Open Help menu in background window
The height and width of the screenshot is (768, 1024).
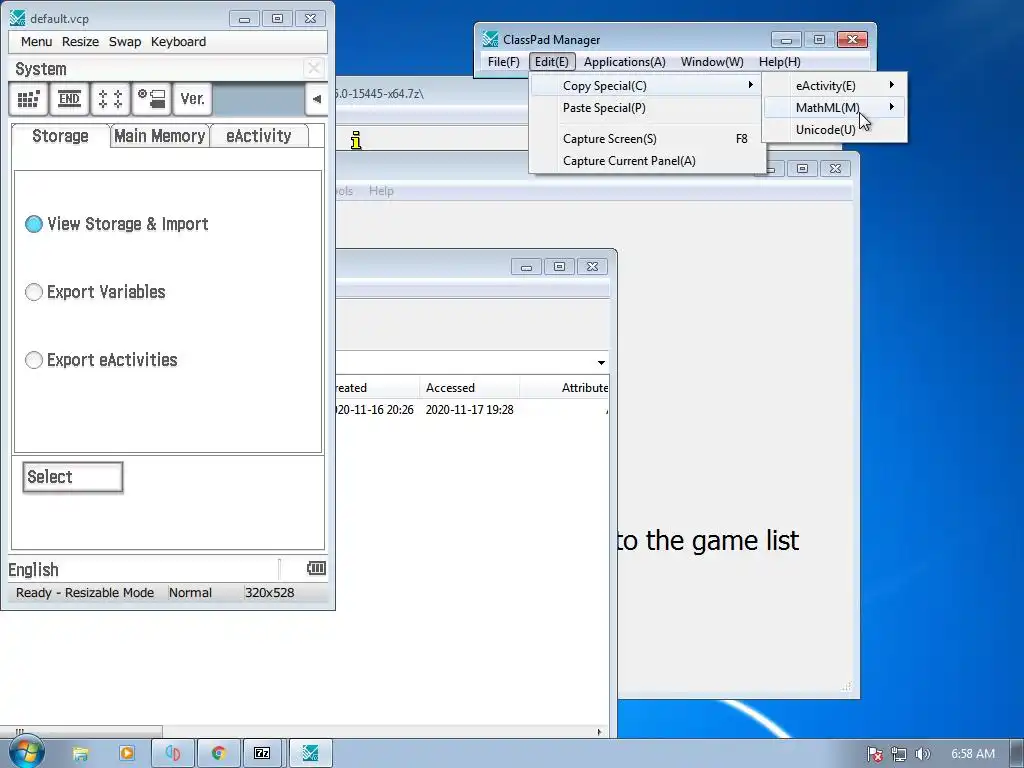(381, 191)
